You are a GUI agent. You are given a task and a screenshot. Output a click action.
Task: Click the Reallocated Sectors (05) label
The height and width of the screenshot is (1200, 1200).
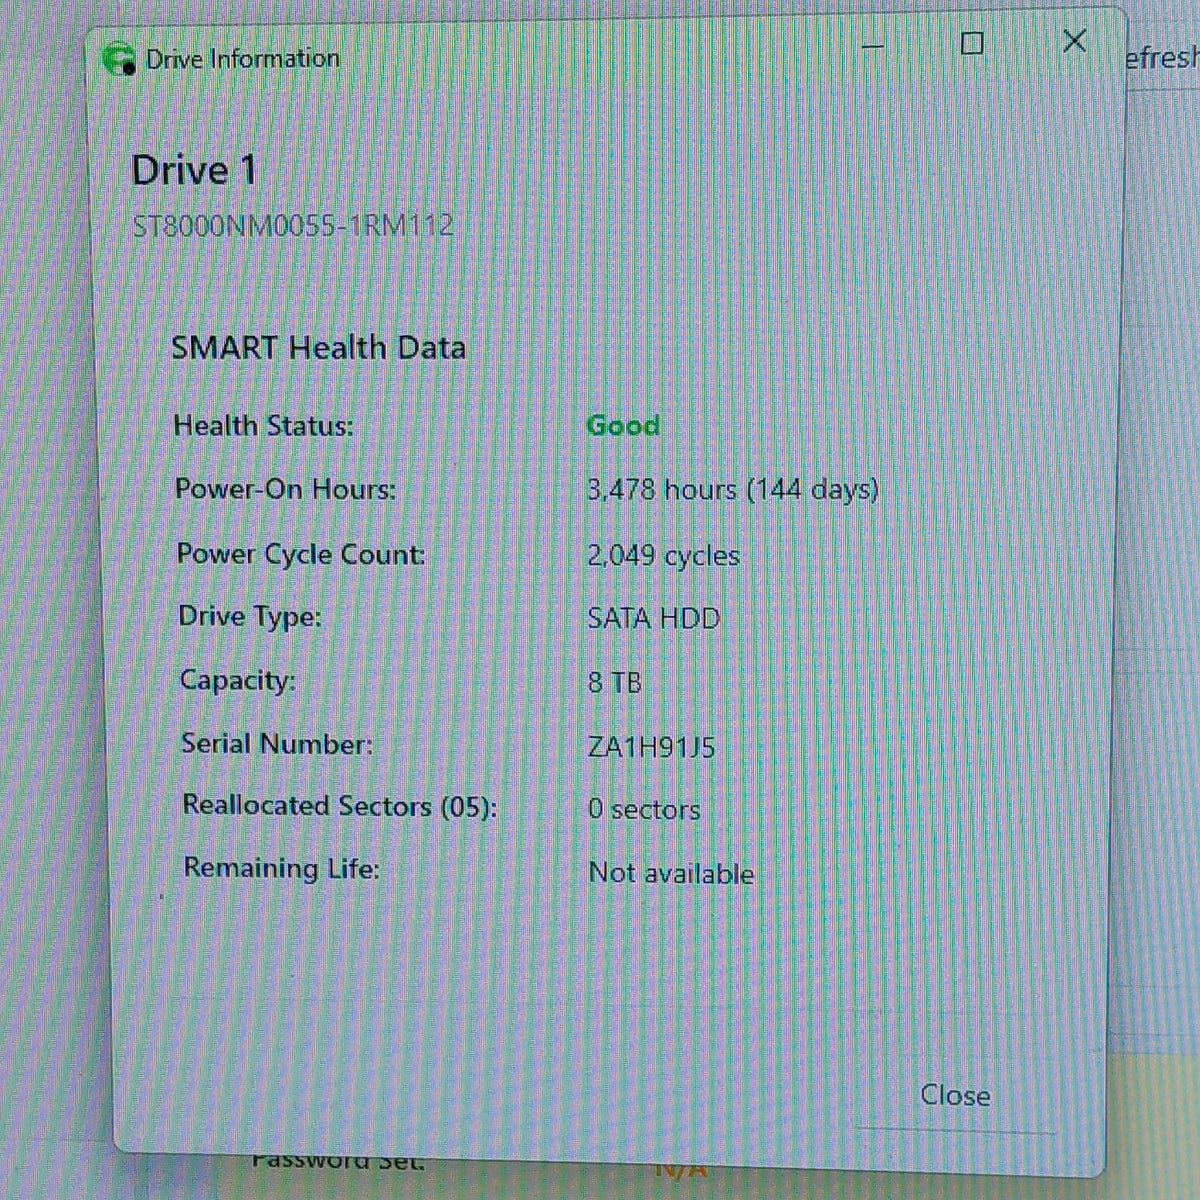340,806
